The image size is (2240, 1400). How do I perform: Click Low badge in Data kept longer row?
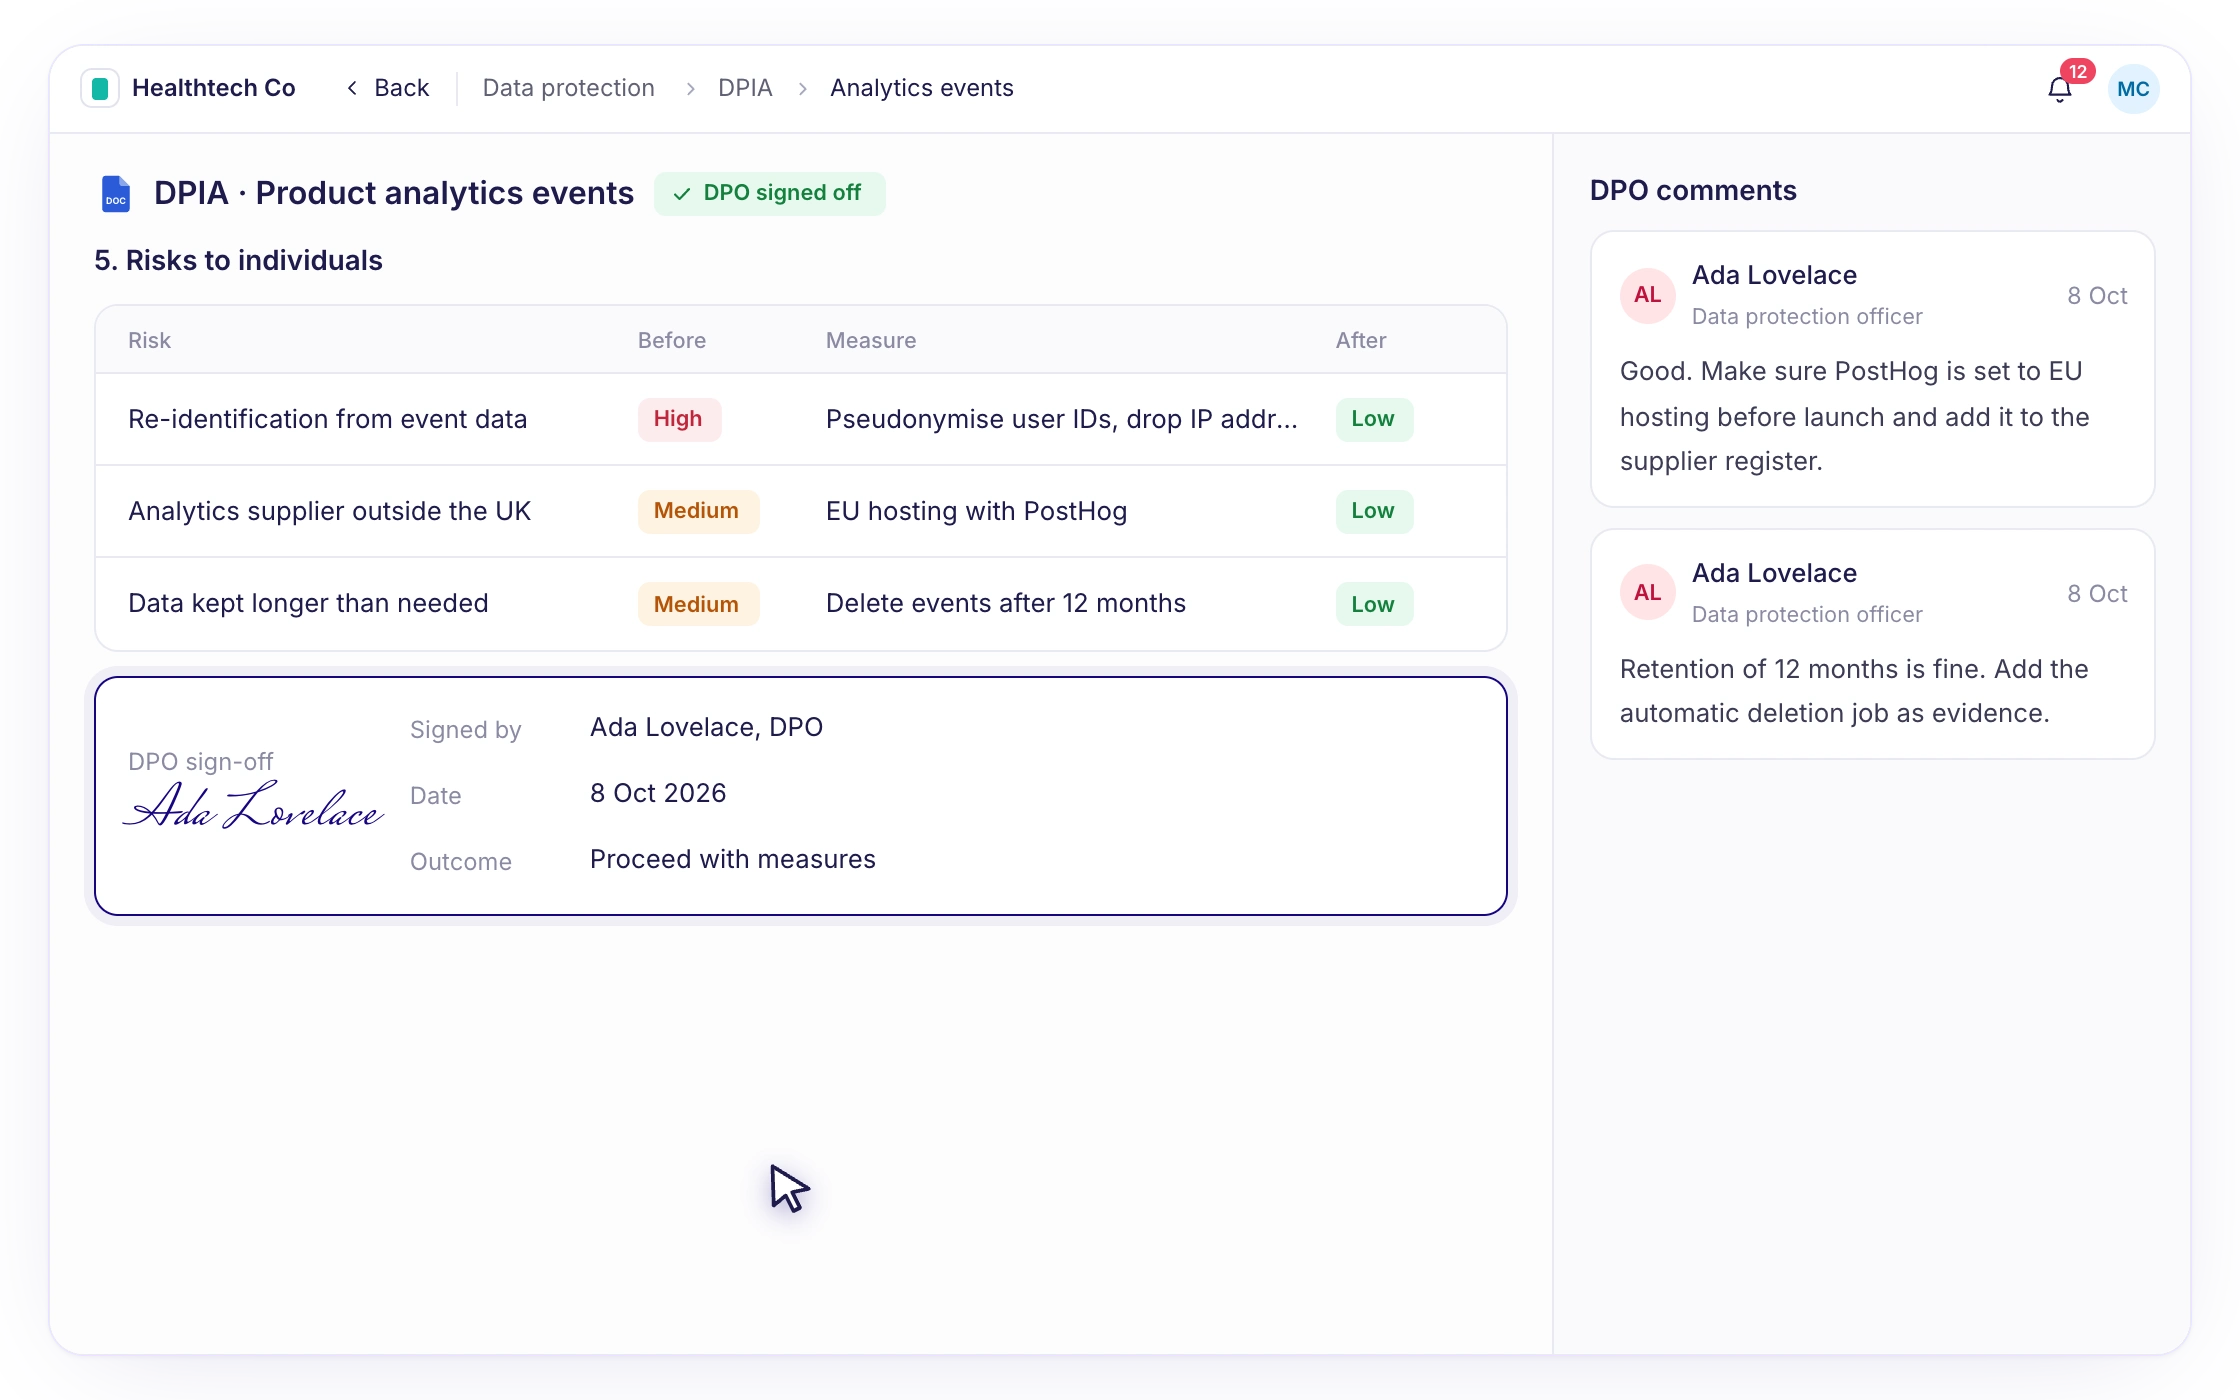1373,604
